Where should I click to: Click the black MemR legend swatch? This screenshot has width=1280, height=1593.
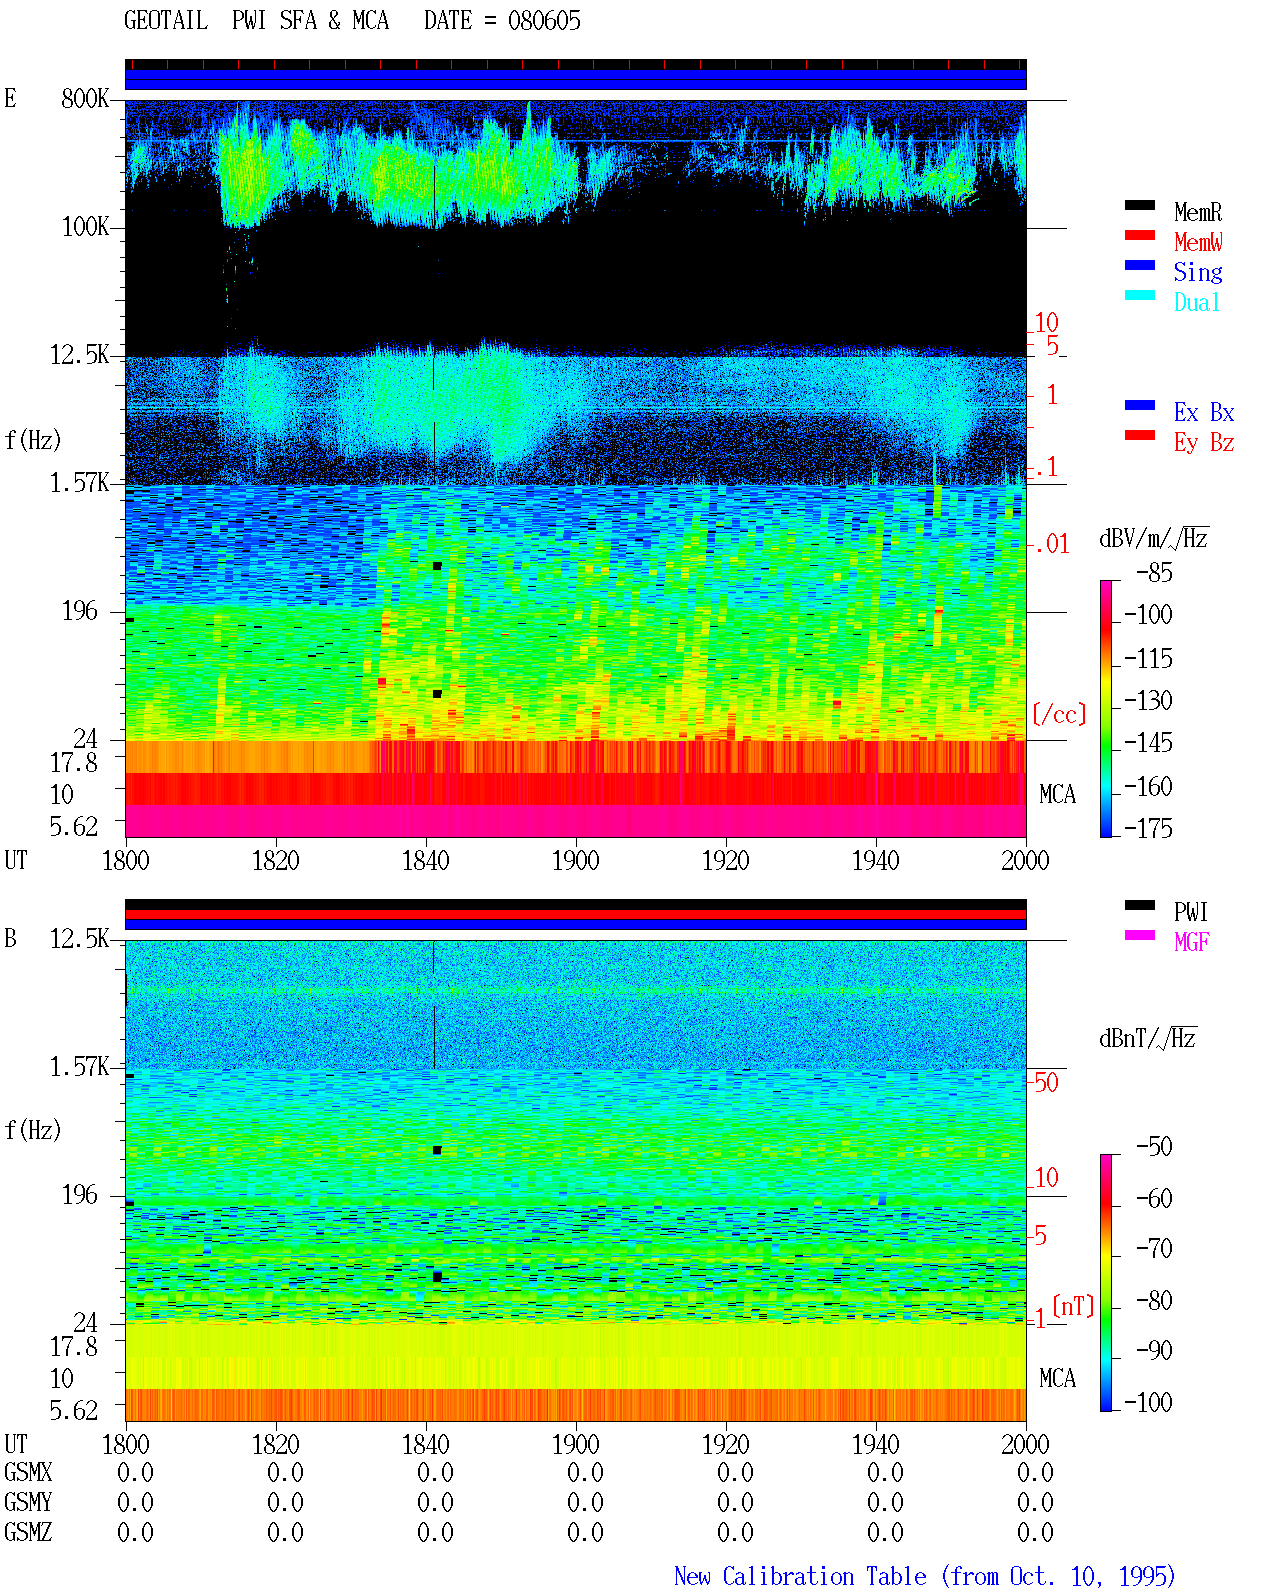[1140, 205]
